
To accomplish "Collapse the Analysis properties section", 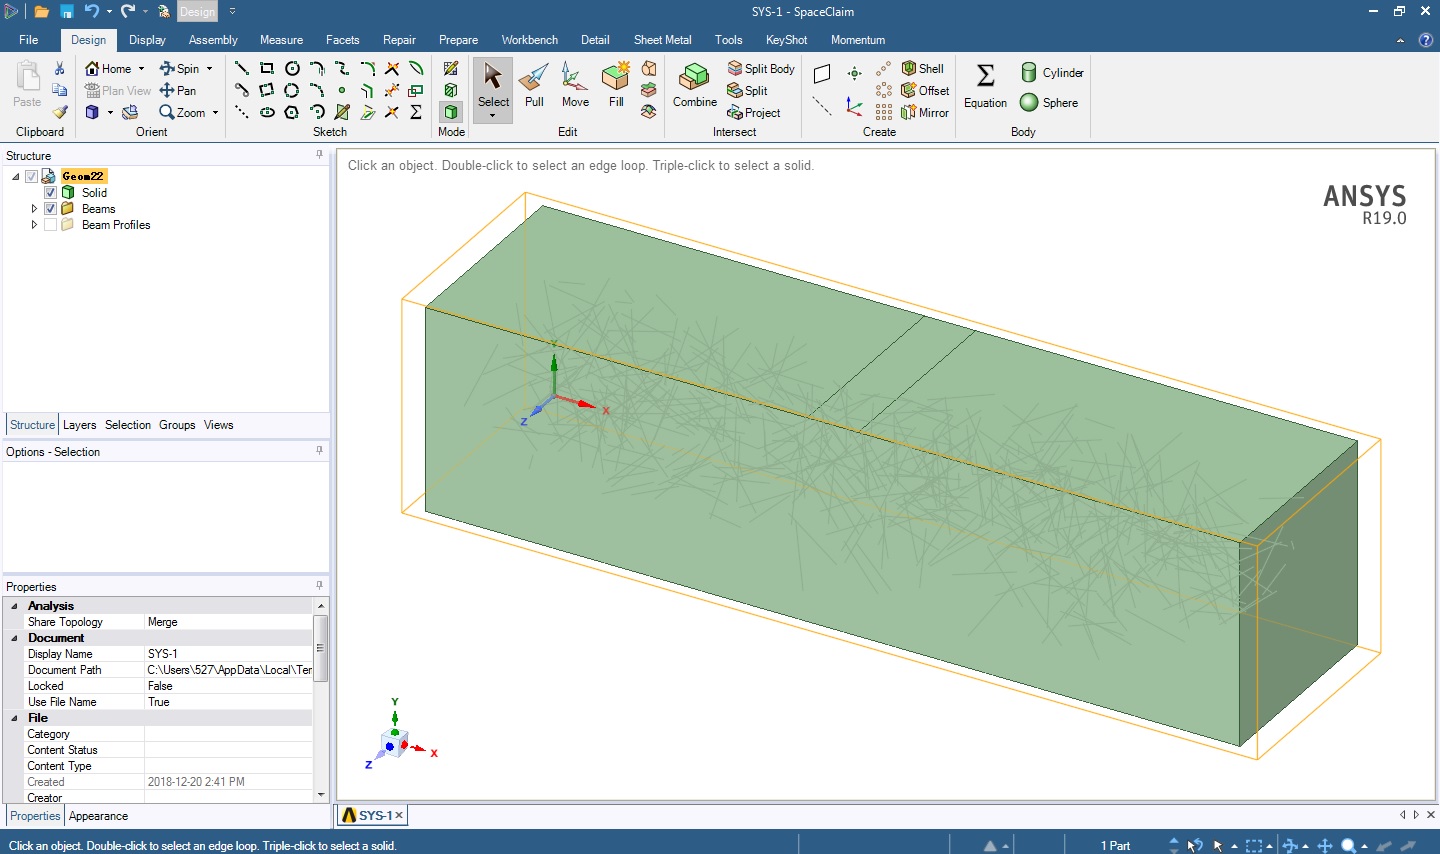I will [x=14, y=606].
